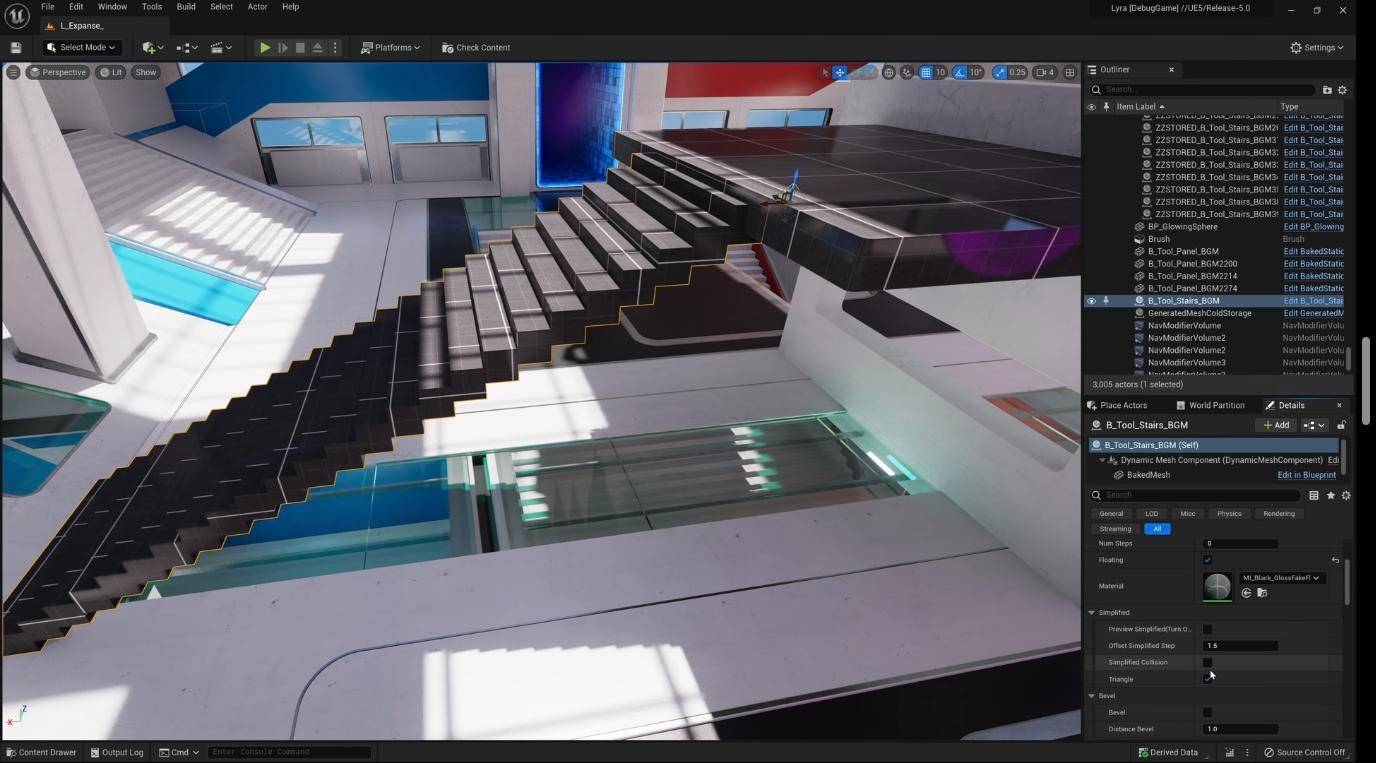The height and width of the screenshot is (763, 1376).
Task: Open the Build menu
Action: pyautogui.click(x=186, y=7)
